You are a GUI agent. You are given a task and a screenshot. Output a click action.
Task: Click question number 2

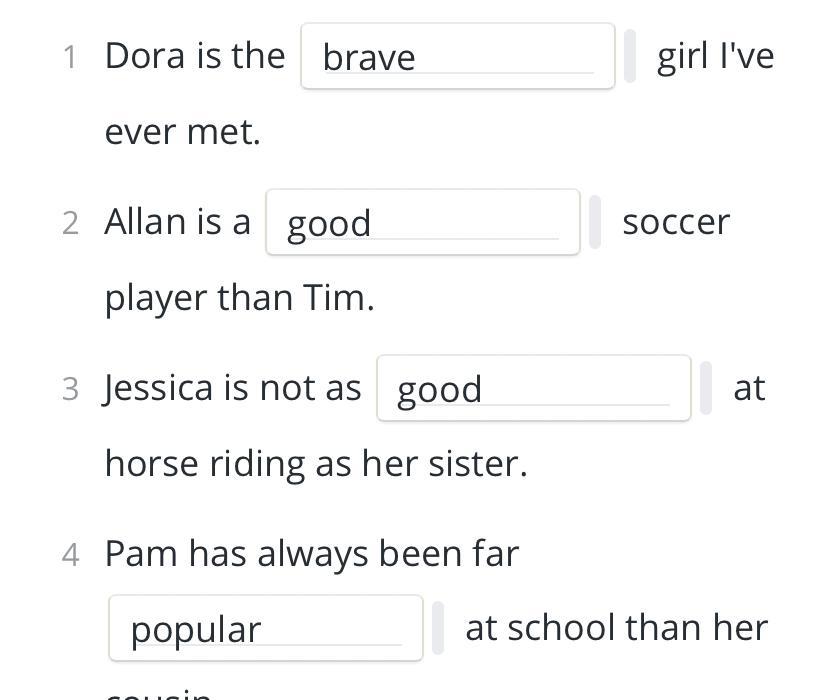coord(70,223)
